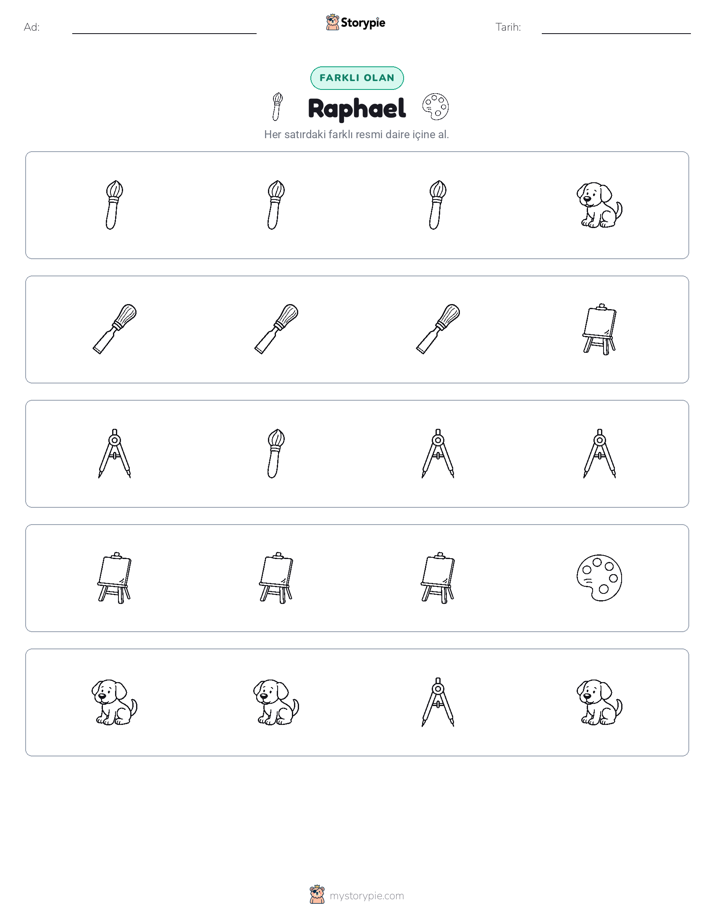Click the compass among the puppies
Image resolution: width=714 pixels, height=924 pixels.
(438, 702)
